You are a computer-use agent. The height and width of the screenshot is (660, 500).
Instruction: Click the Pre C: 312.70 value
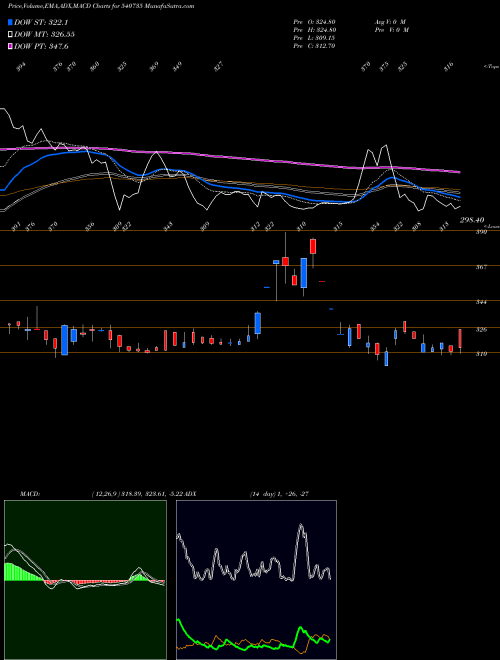coord(314,46)
